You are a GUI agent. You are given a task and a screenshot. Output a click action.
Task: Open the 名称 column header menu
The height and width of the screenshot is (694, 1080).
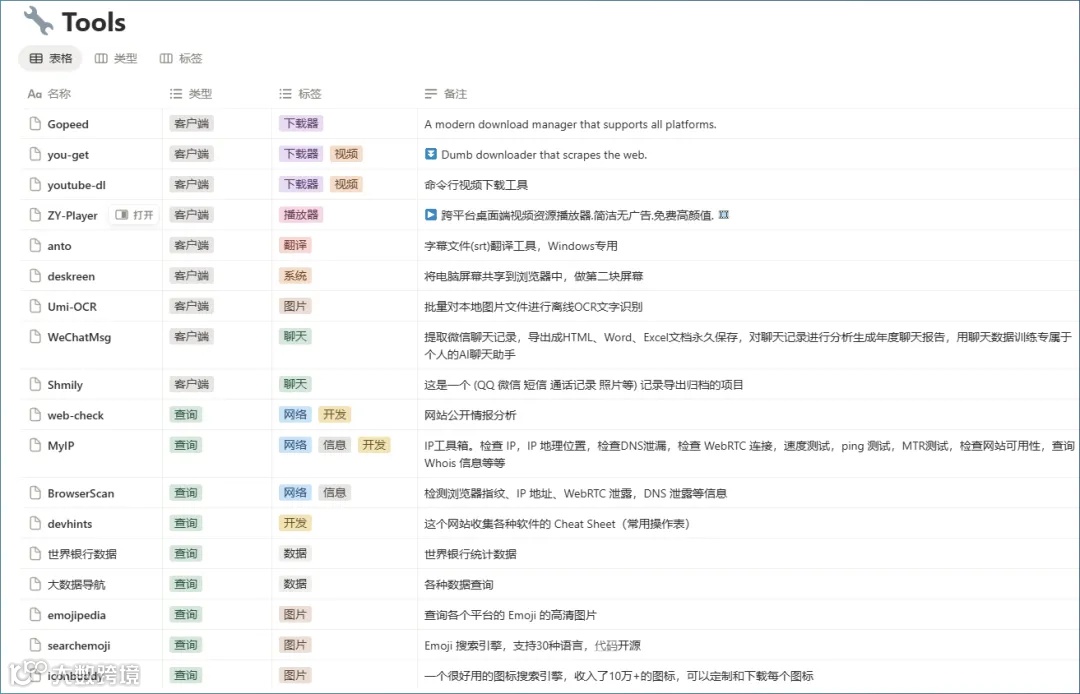pos(51,94)
